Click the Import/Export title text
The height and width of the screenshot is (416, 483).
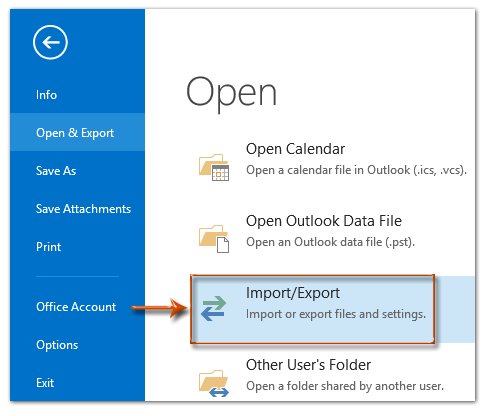[x=293, y=293]
